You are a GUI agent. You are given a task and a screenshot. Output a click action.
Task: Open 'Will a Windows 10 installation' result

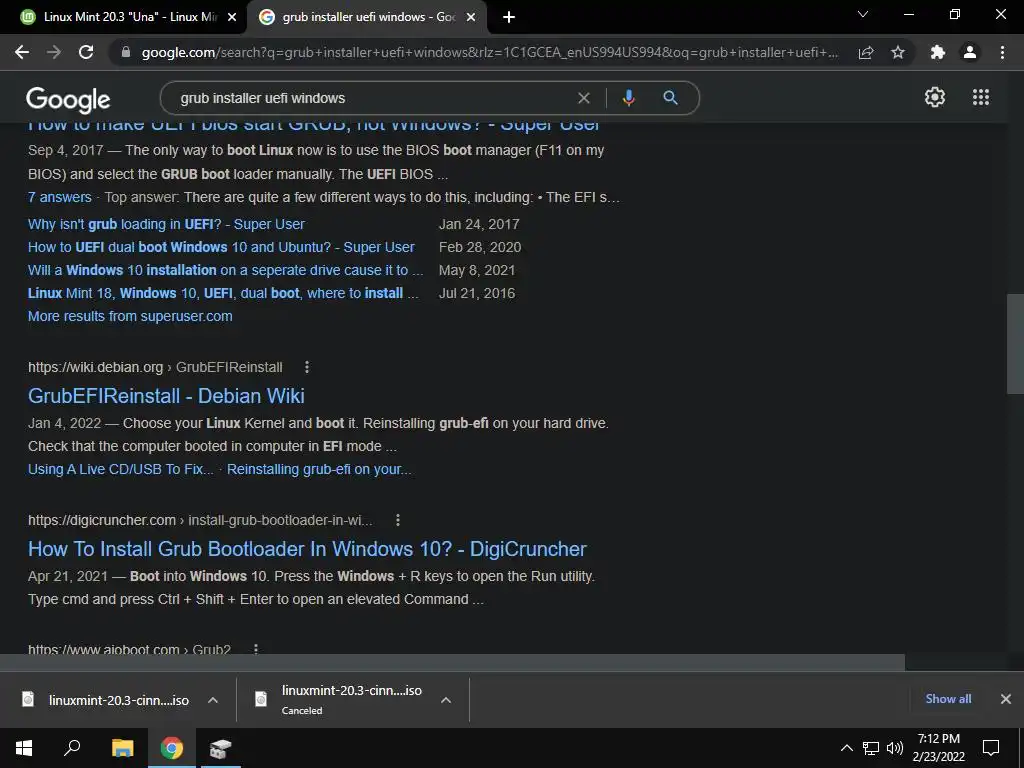pos(225,270)
